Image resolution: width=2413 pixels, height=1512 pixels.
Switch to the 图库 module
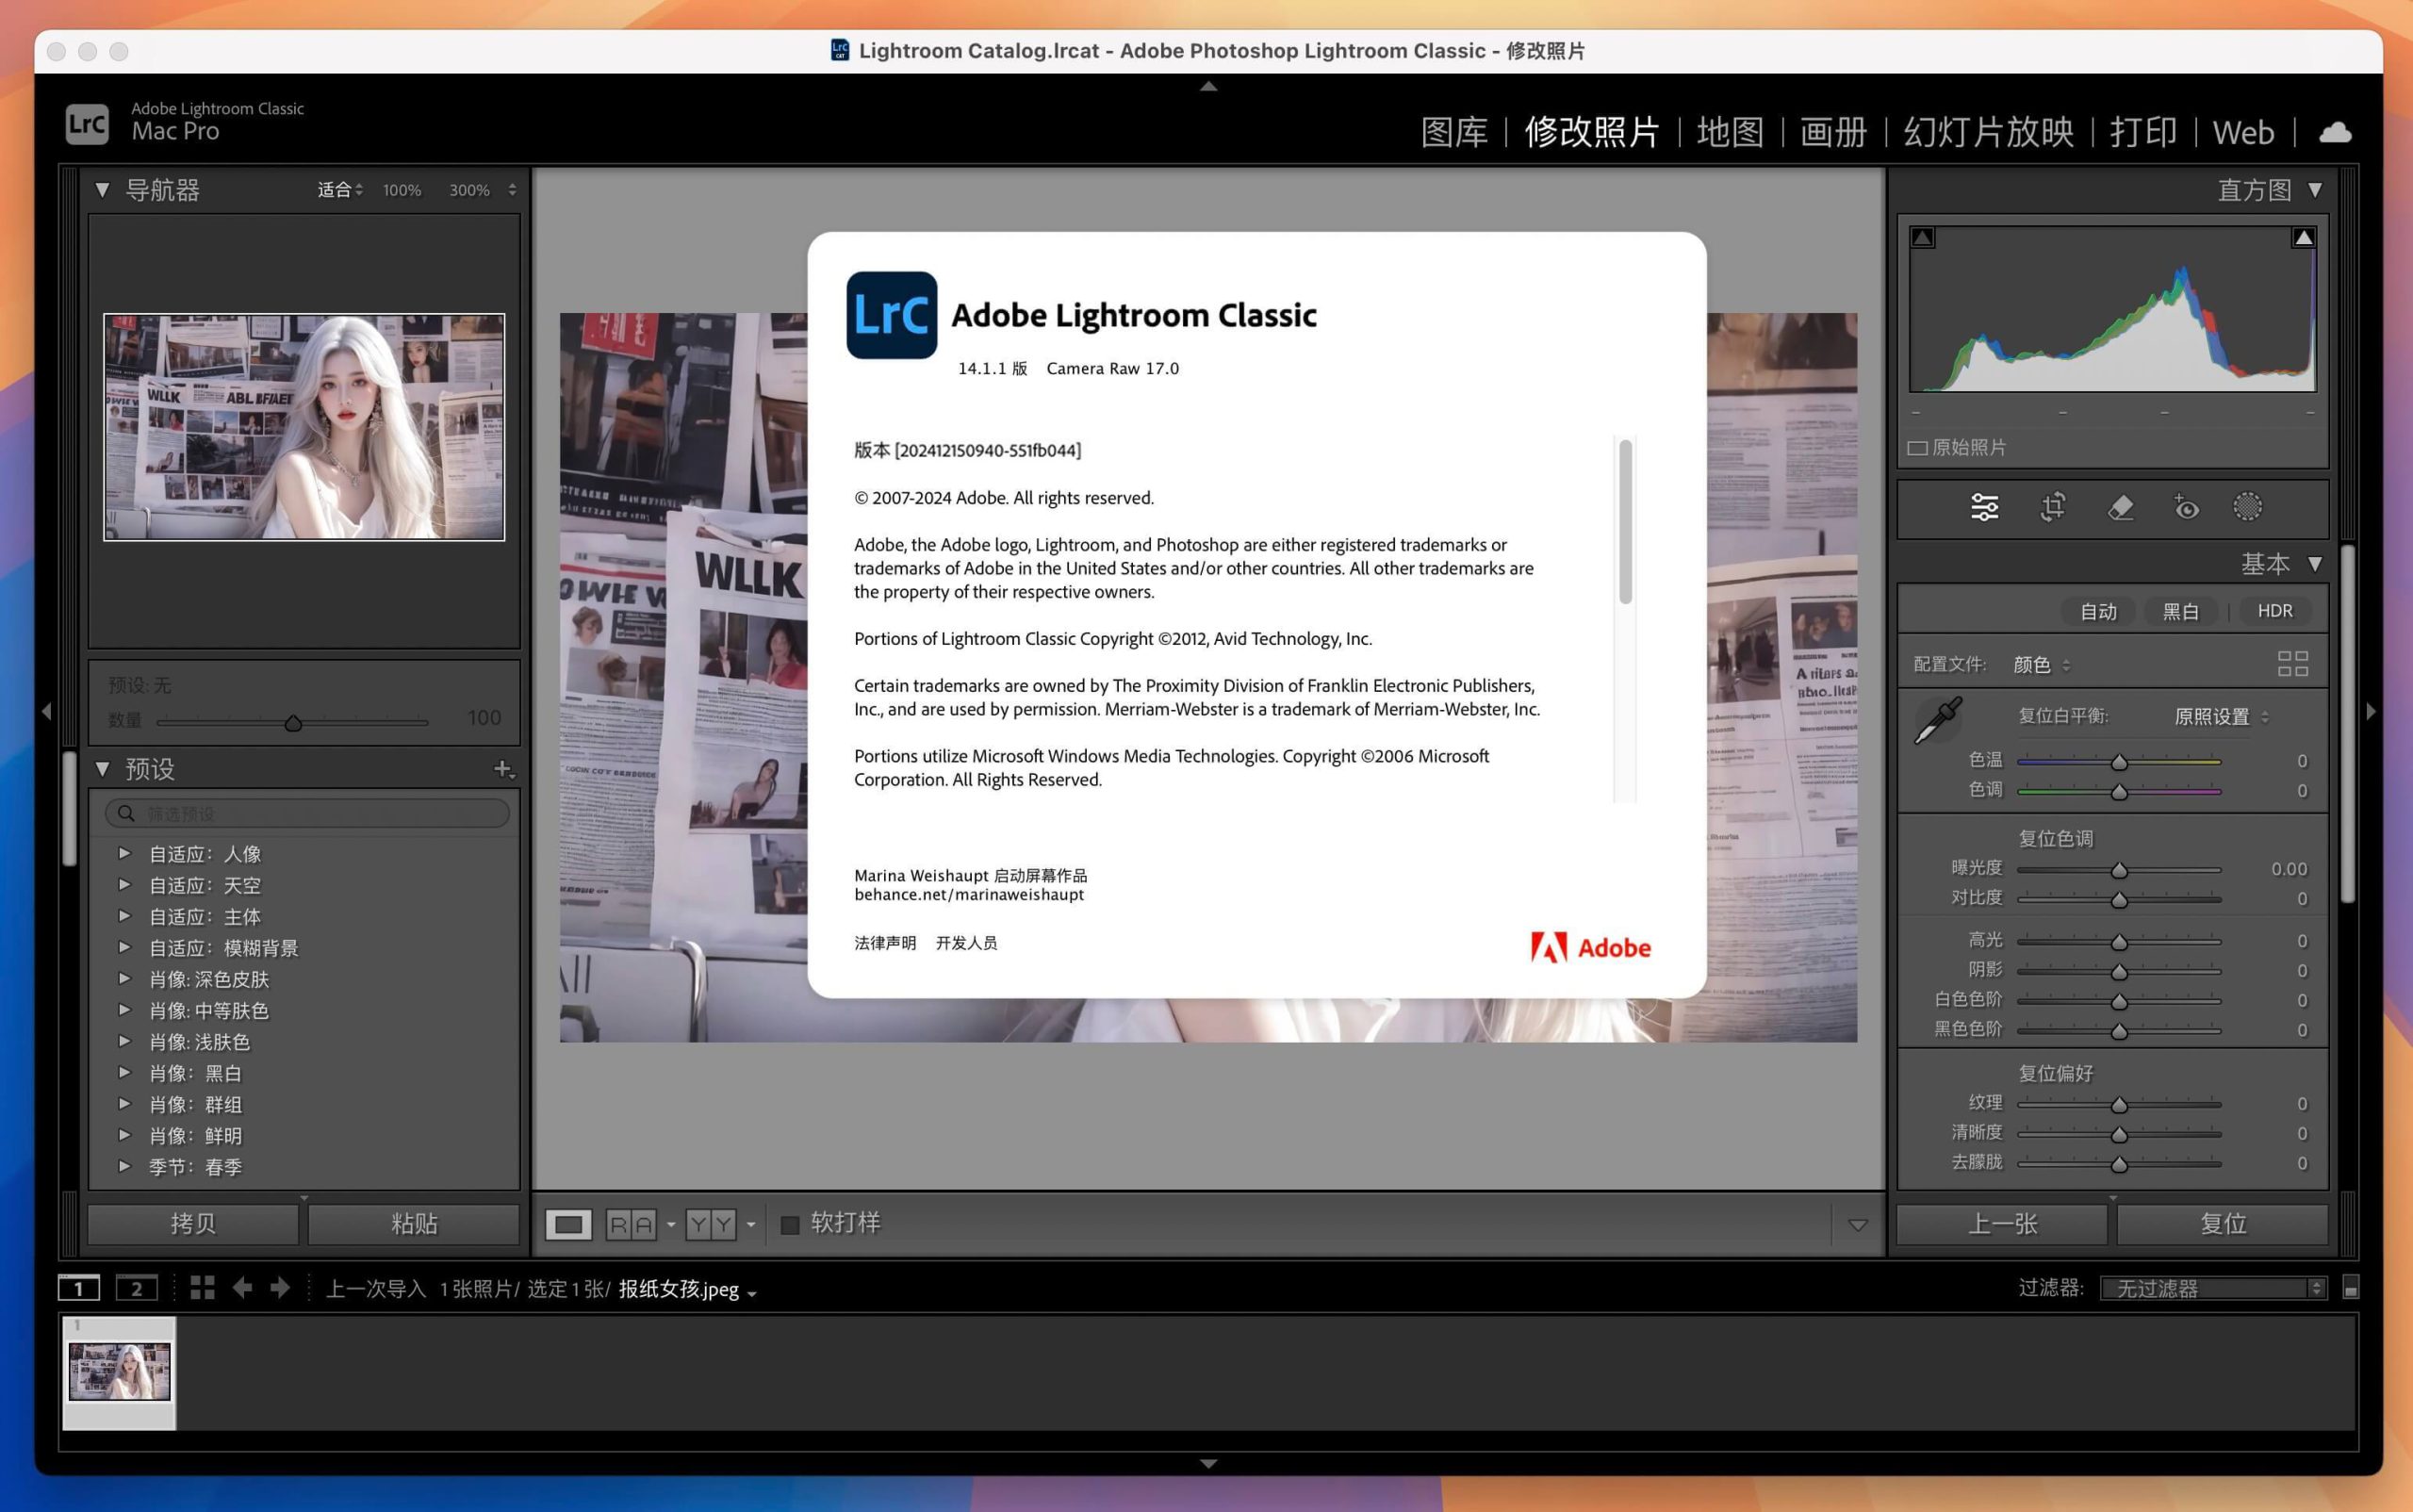pos(1455,131)
